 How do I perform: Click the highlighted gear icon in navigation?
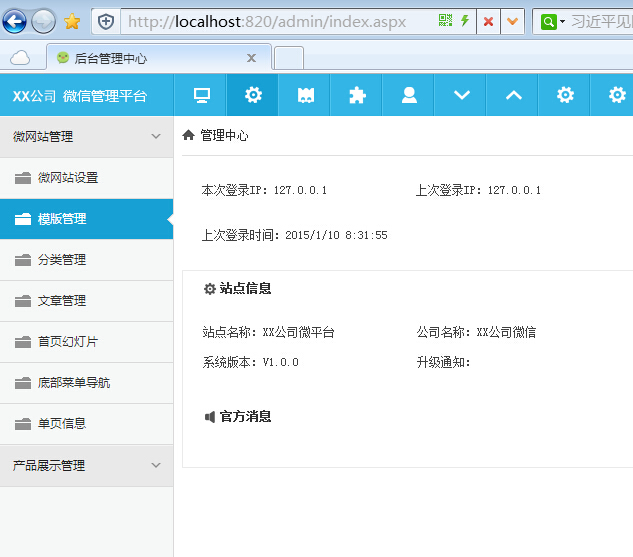[x=253, y=95]
